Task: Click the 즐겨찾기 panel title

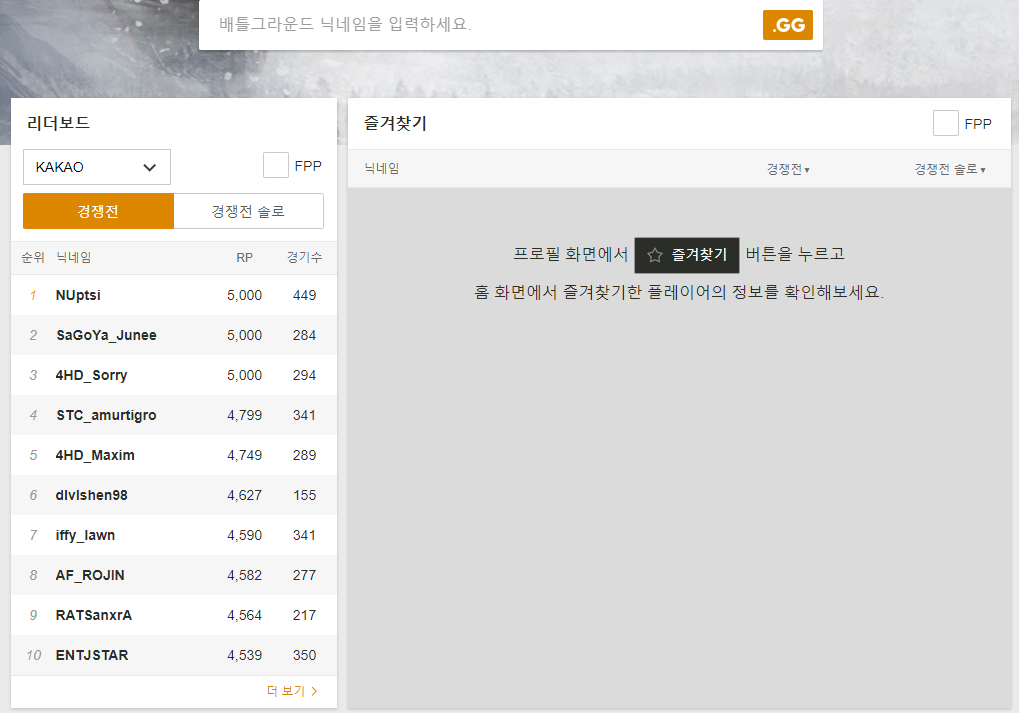Action: (395, 123)
